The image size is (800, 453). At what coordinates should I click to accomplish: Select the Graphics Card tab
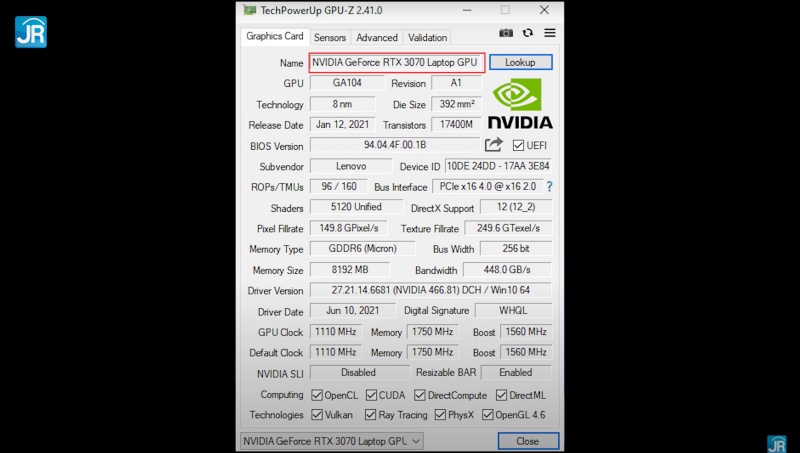tap(274, 36)
